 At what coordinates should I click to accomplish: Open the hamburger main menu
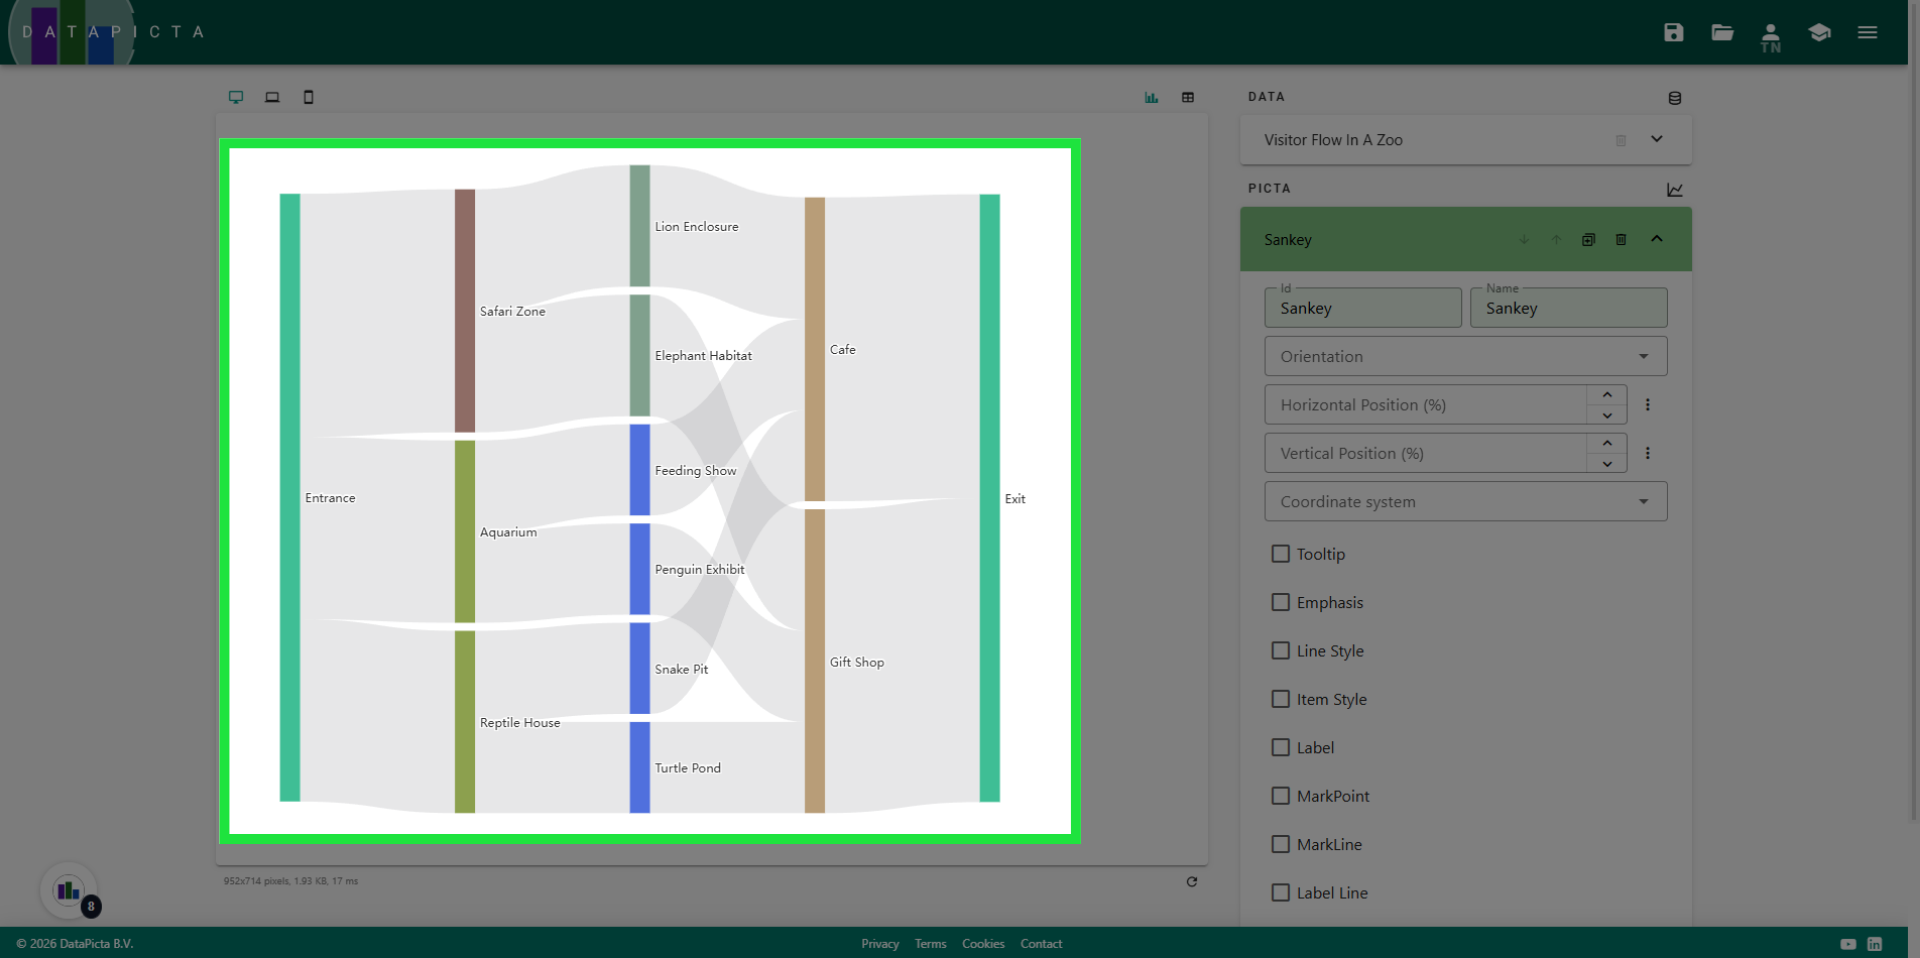(x=1867, y=32)
